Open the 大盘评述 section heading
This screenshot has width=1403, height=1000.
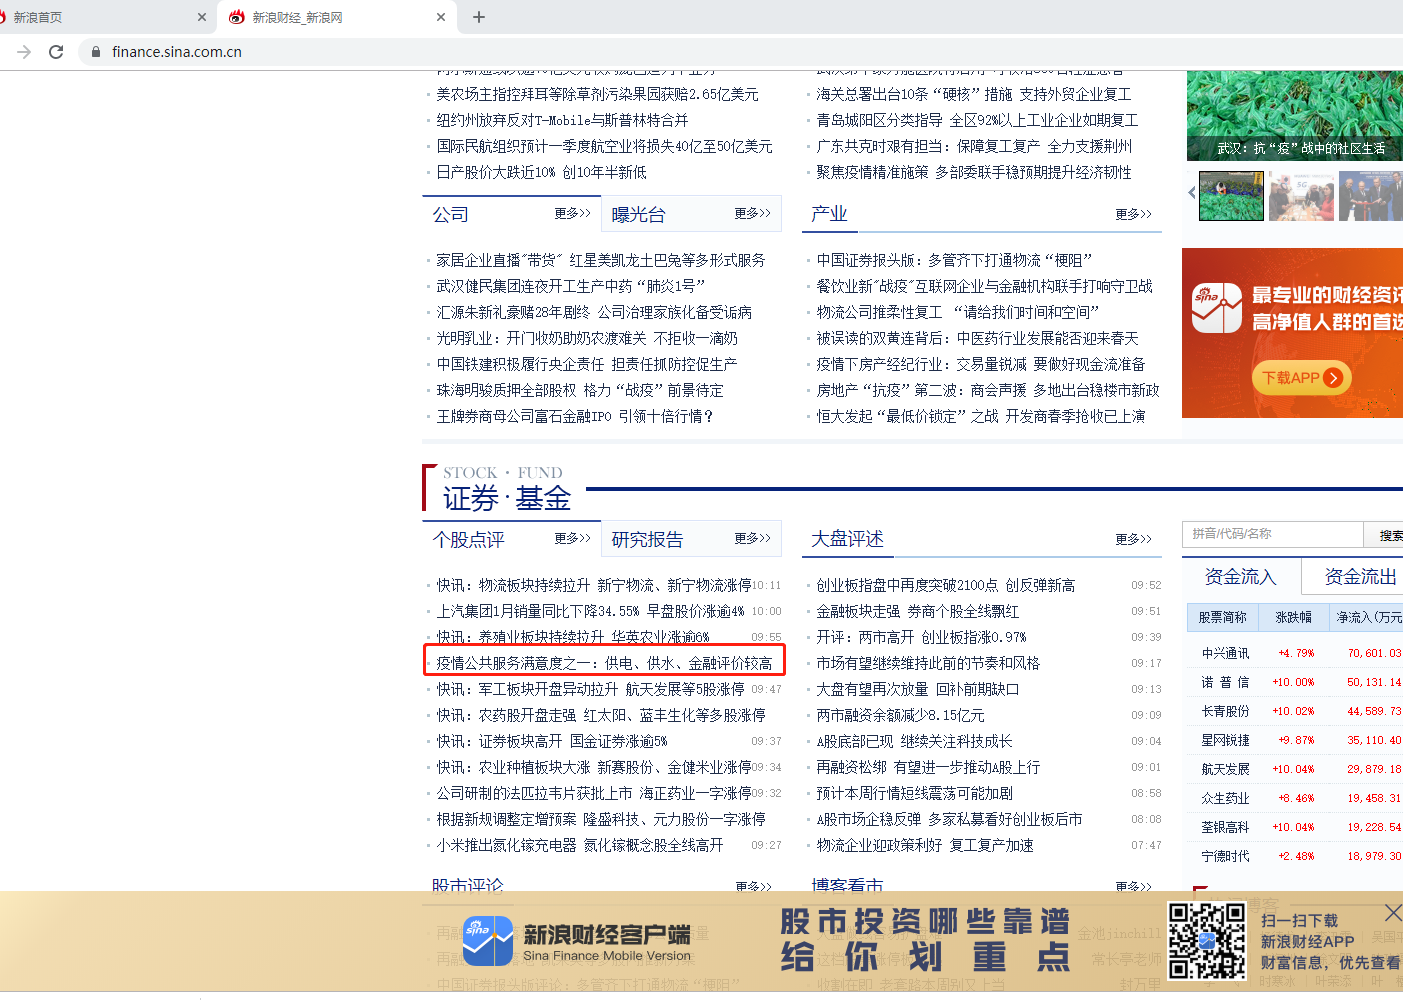(847, 539)
